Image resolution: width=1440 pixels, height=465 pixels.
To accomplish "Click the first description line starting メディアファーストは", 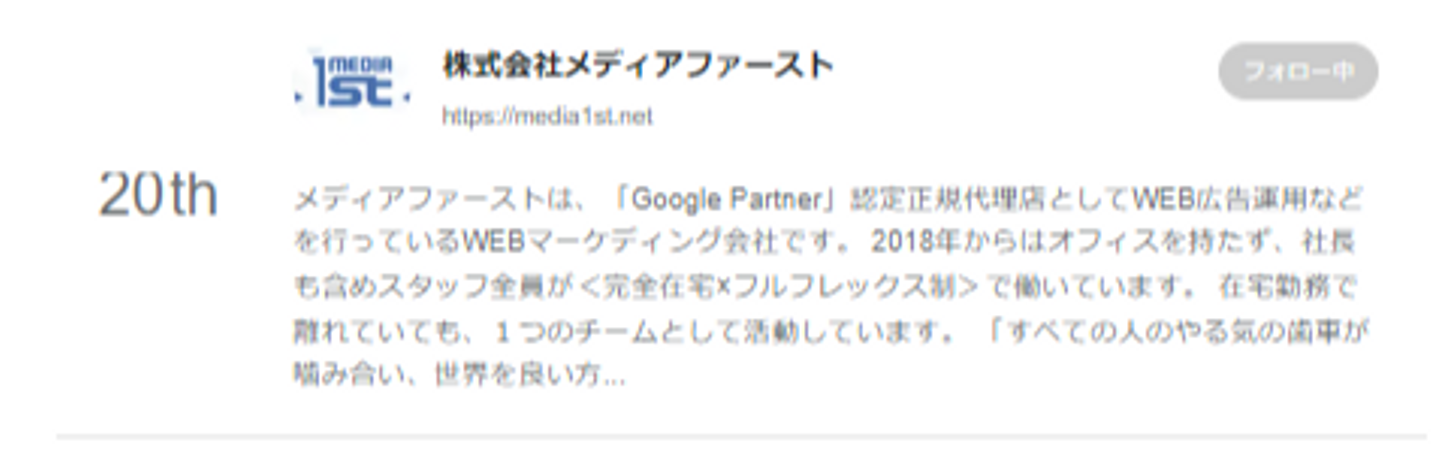I will pos(829,198).
